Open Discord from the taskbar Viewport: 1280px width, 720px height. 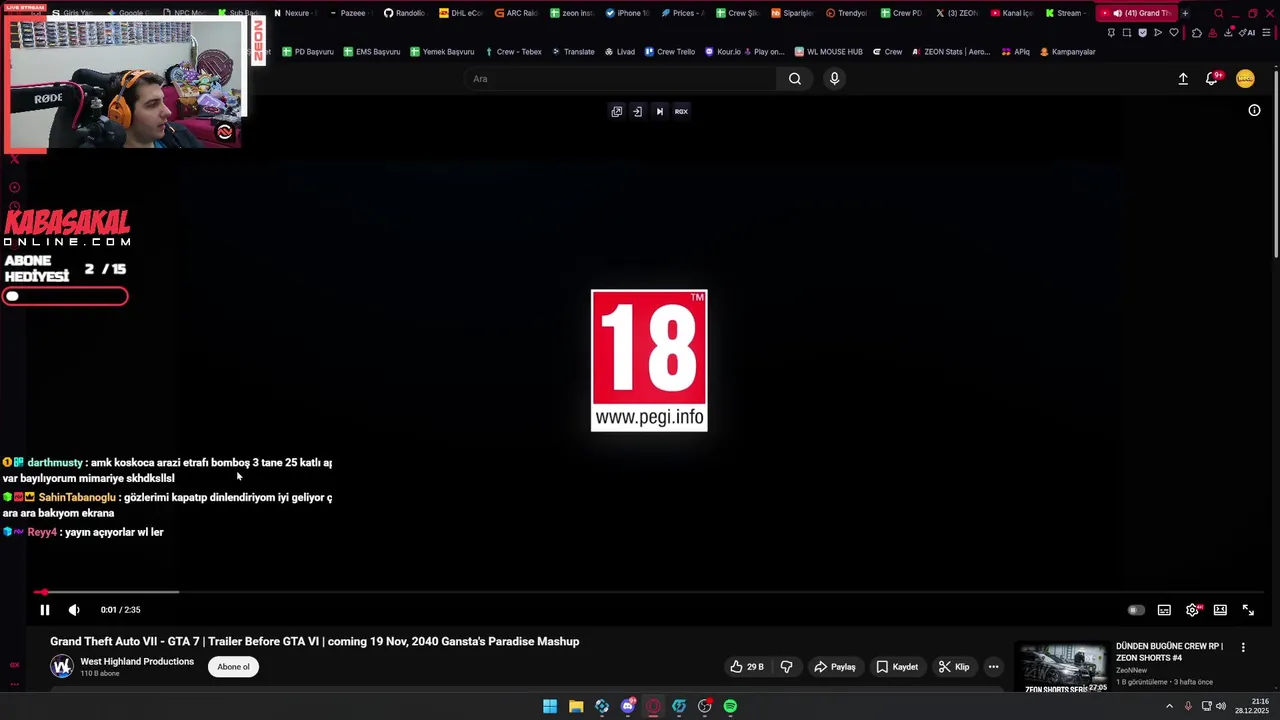pos(628,706)
